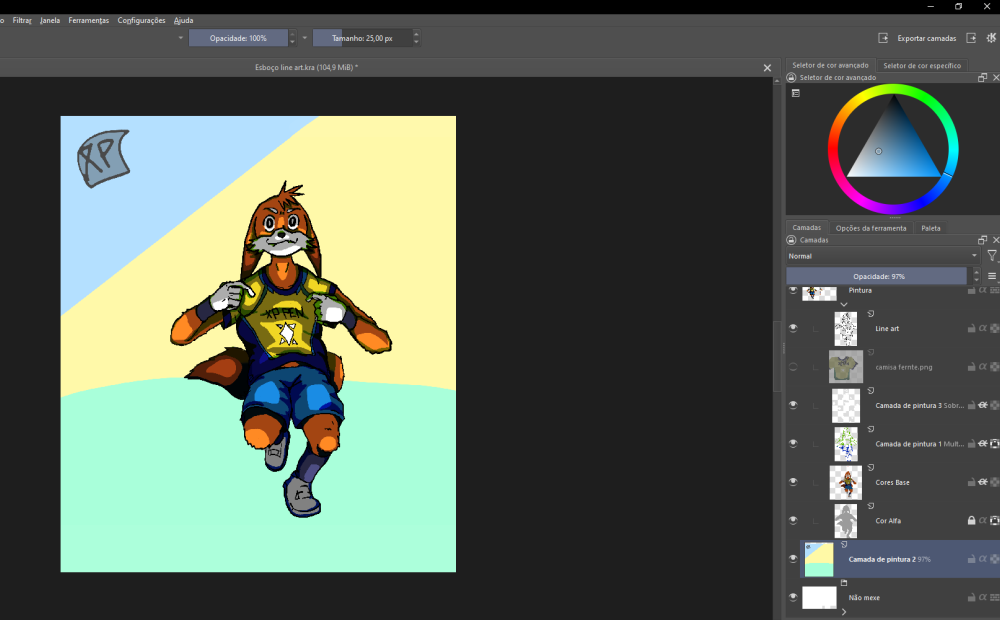Open the Normal blending mode dropdown
The image size is (1000, 620).
click(883, 256)
